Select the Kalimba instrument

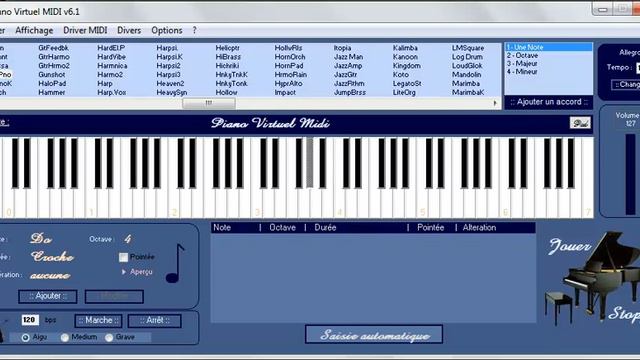coord(405,48)
